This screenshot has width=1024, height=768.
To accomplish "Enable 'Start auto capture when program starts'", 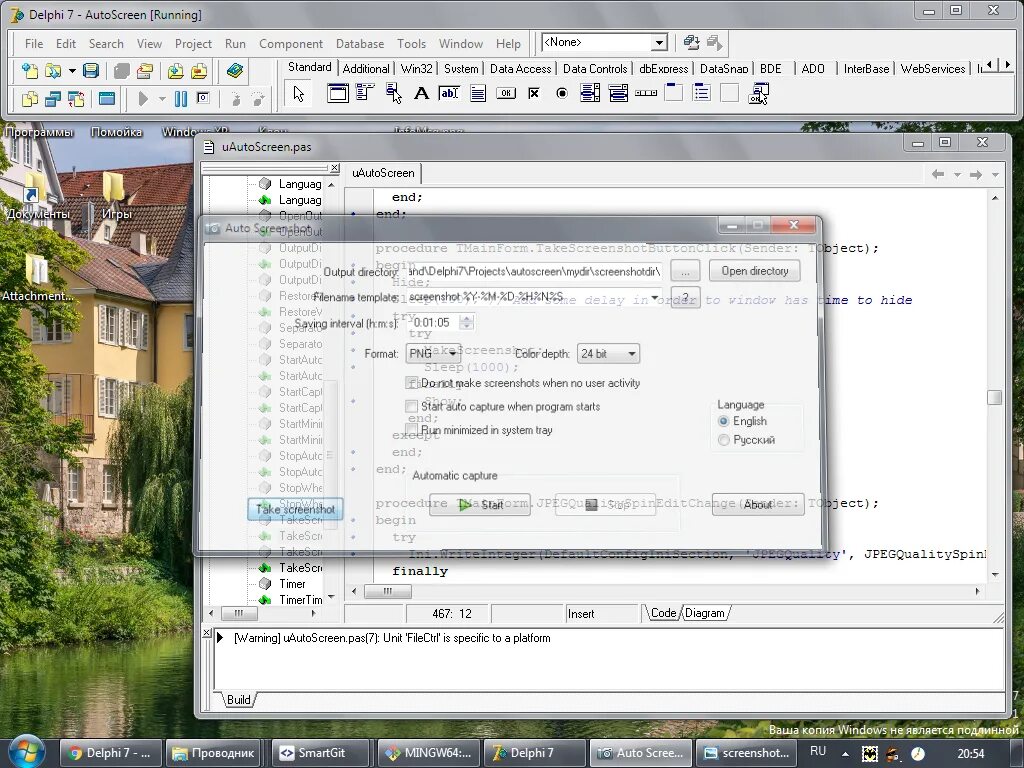I will (411, 407).
